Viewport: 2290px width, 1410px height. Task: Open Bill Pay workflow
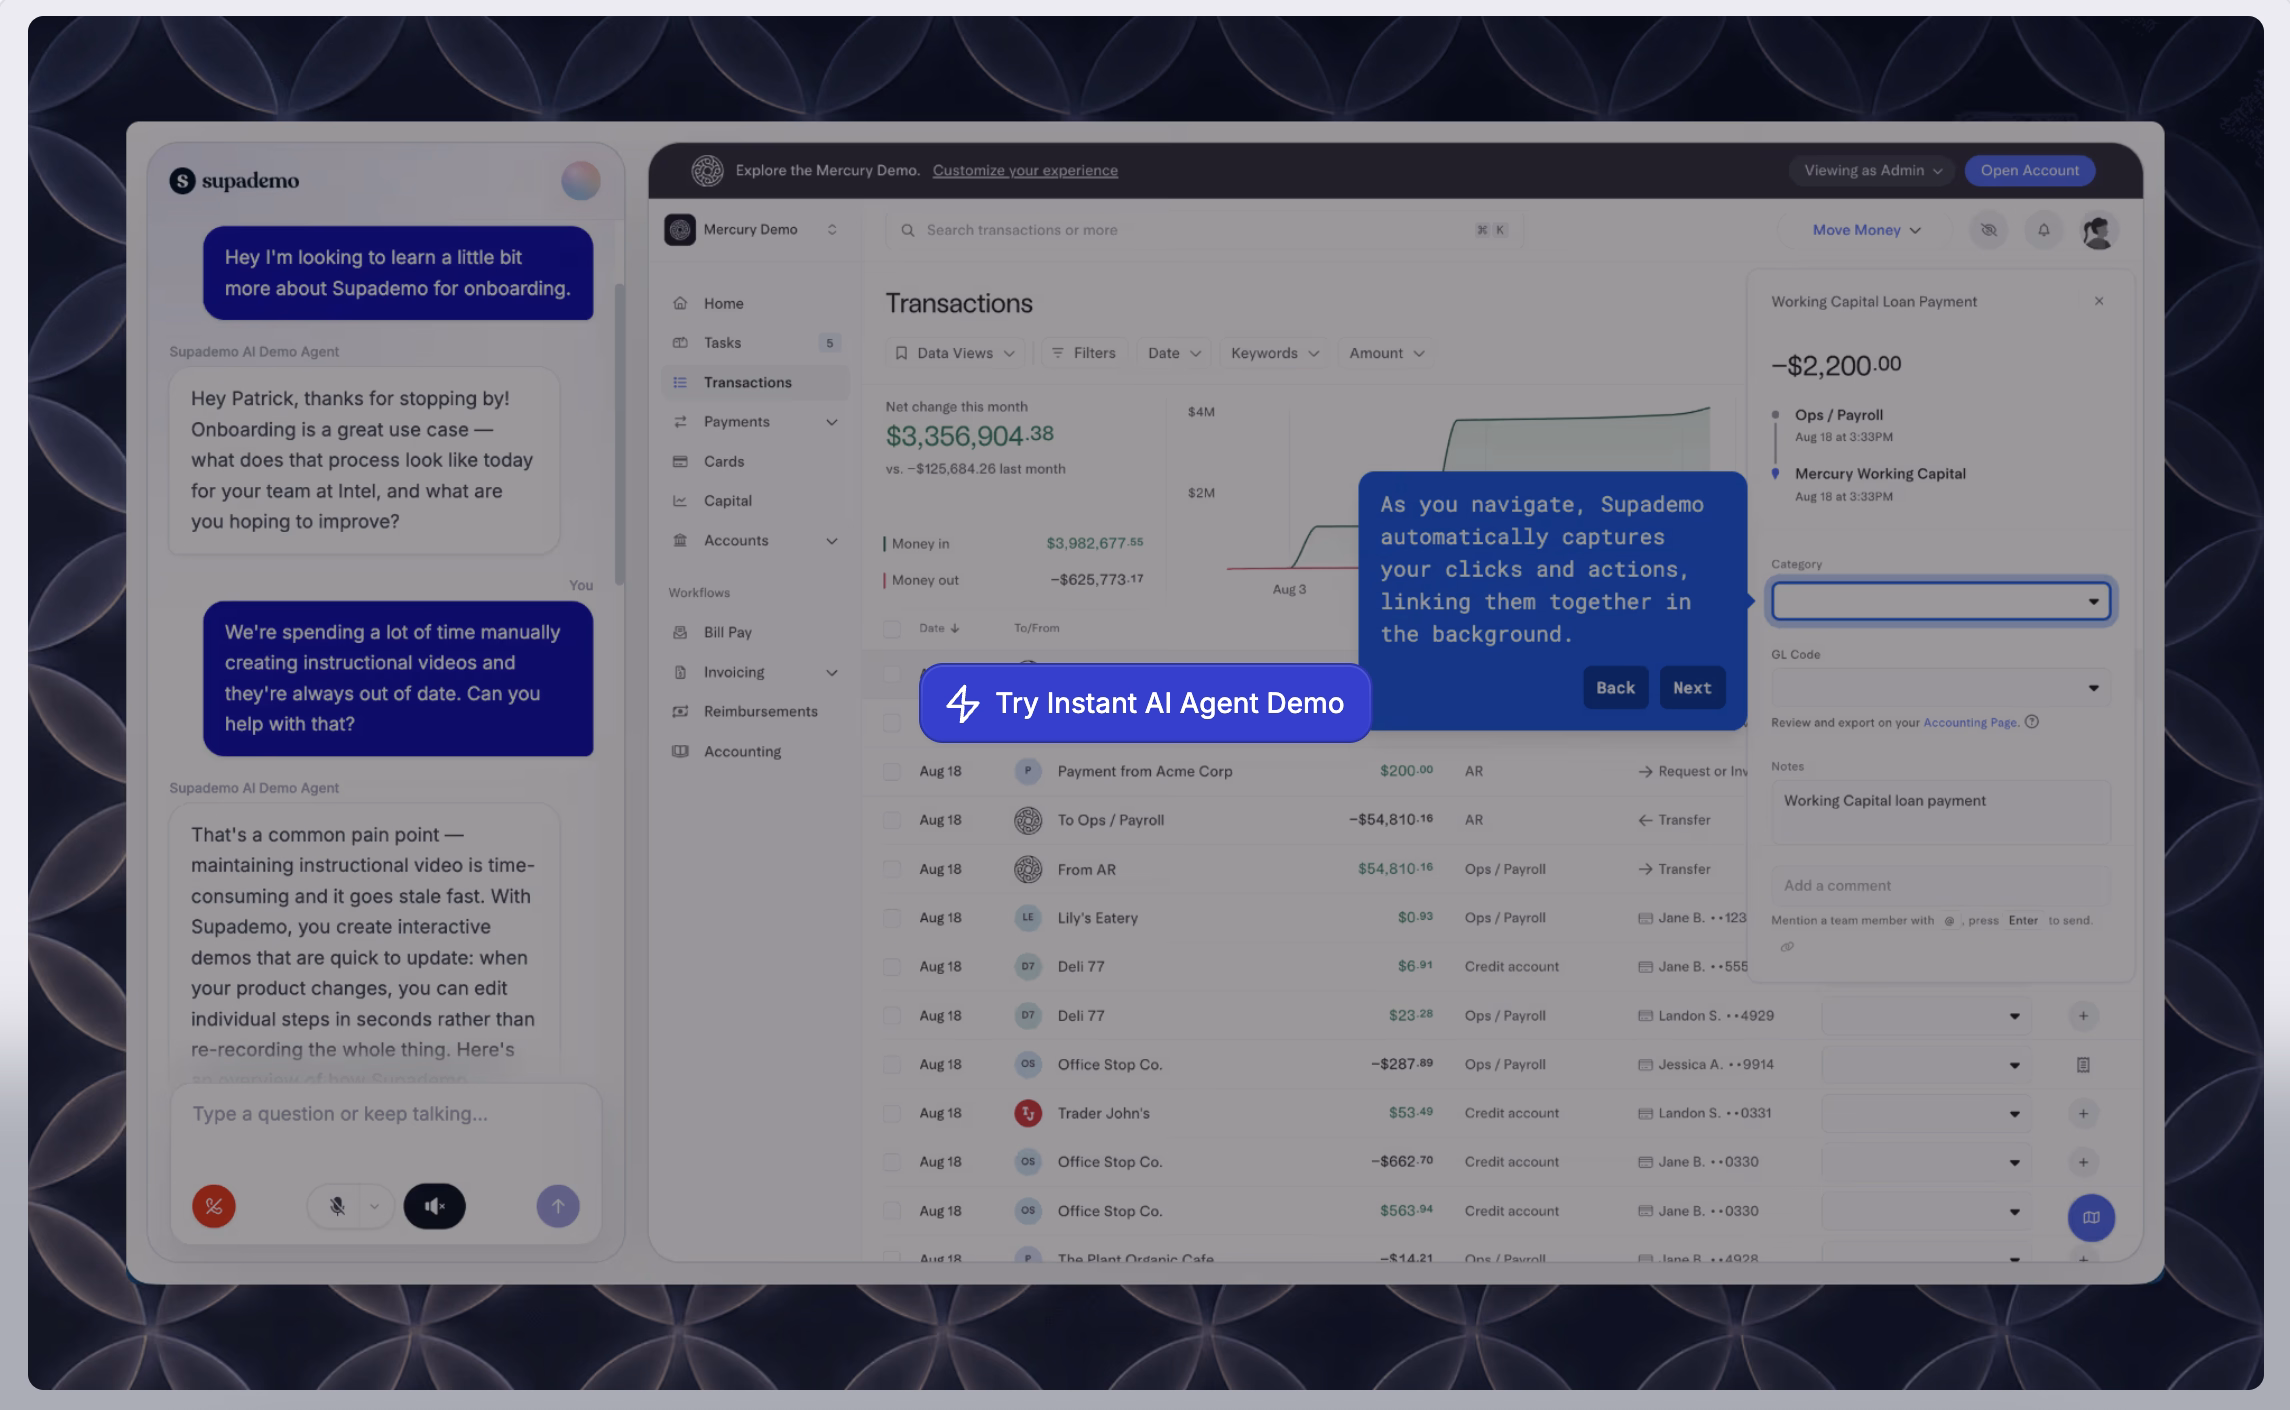click(755, 632)
